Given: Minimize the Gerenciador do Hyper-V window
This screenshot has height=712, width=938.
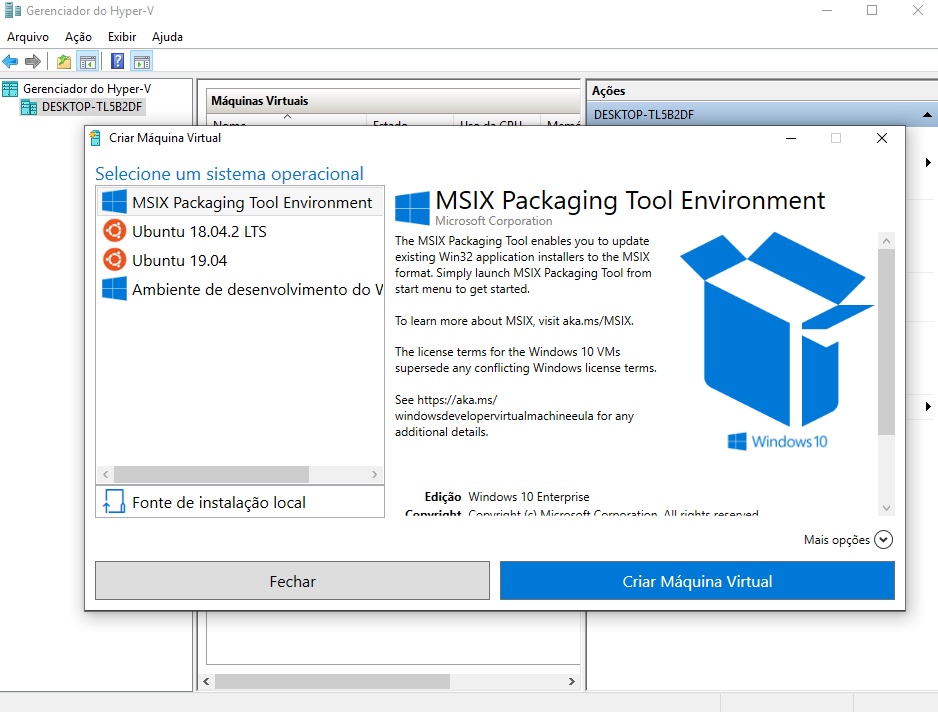Looking at the screenshot, I should (x=827, y=10).
